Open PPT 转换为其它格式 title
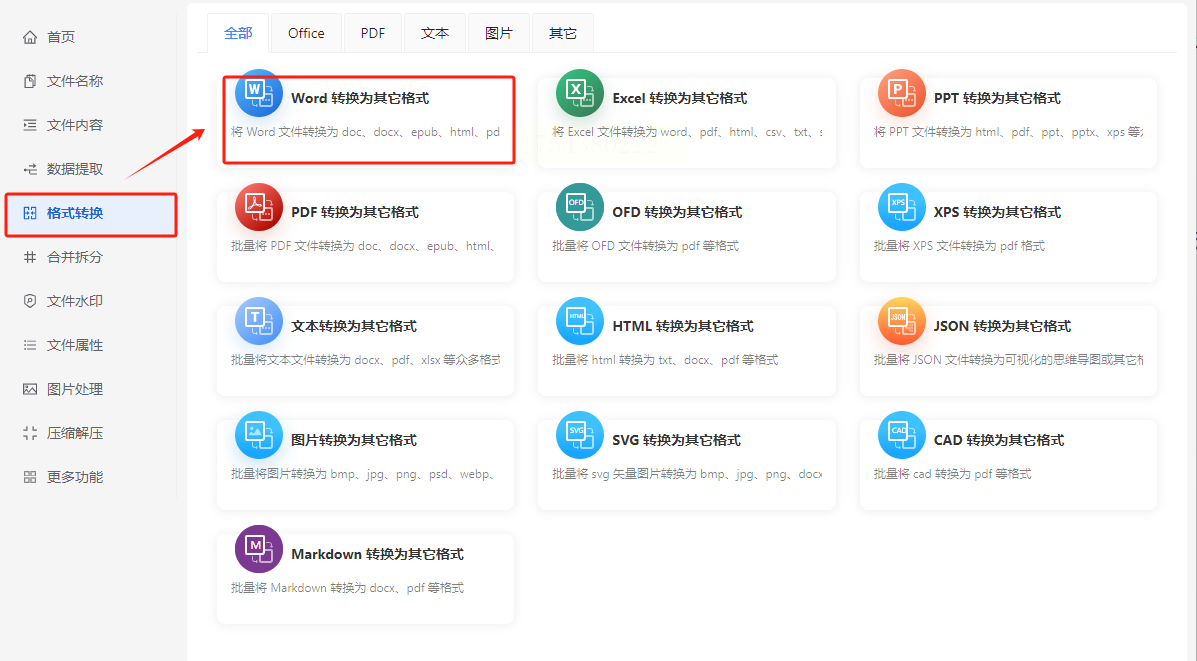The width and height of the screenshot is (1197, 661). click(997, 98)
